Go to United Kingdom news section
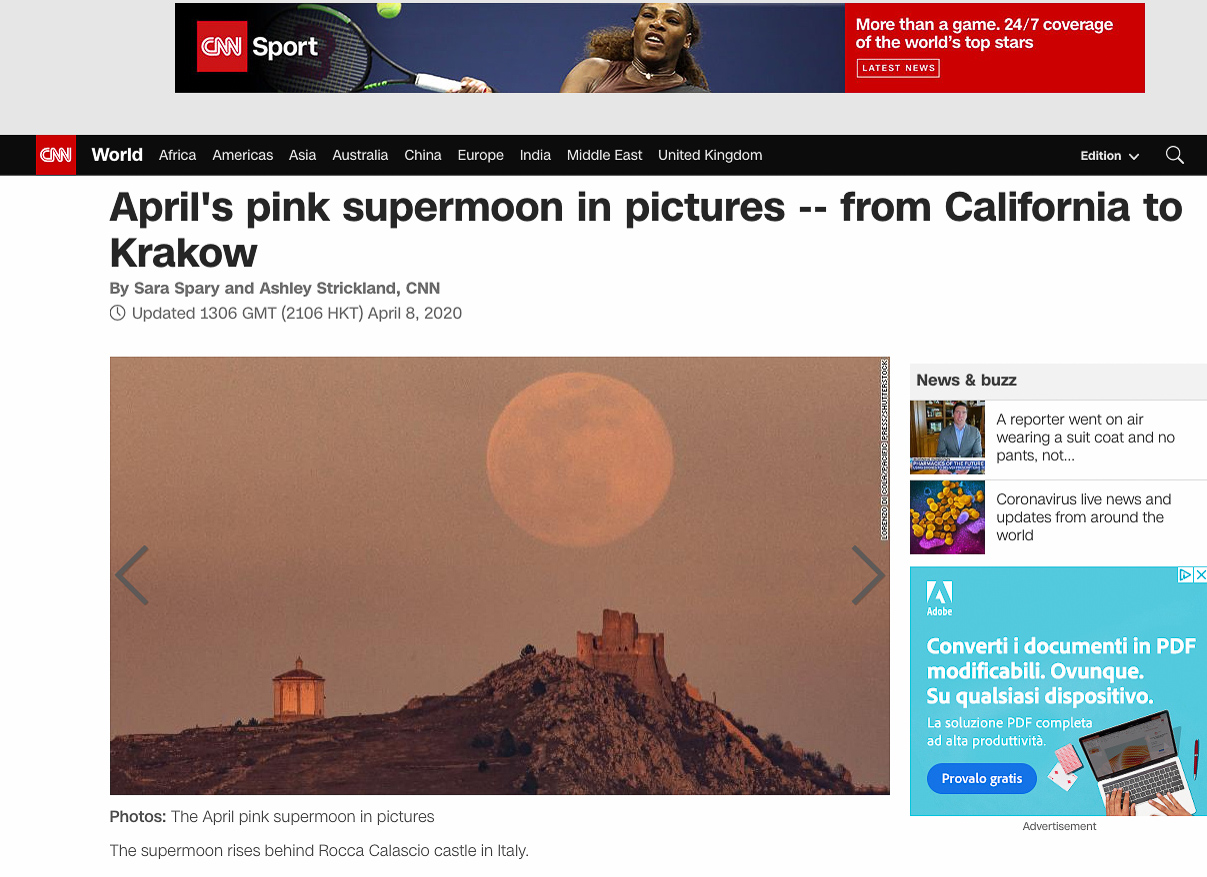1207x877 pixels. pos(710,155)
